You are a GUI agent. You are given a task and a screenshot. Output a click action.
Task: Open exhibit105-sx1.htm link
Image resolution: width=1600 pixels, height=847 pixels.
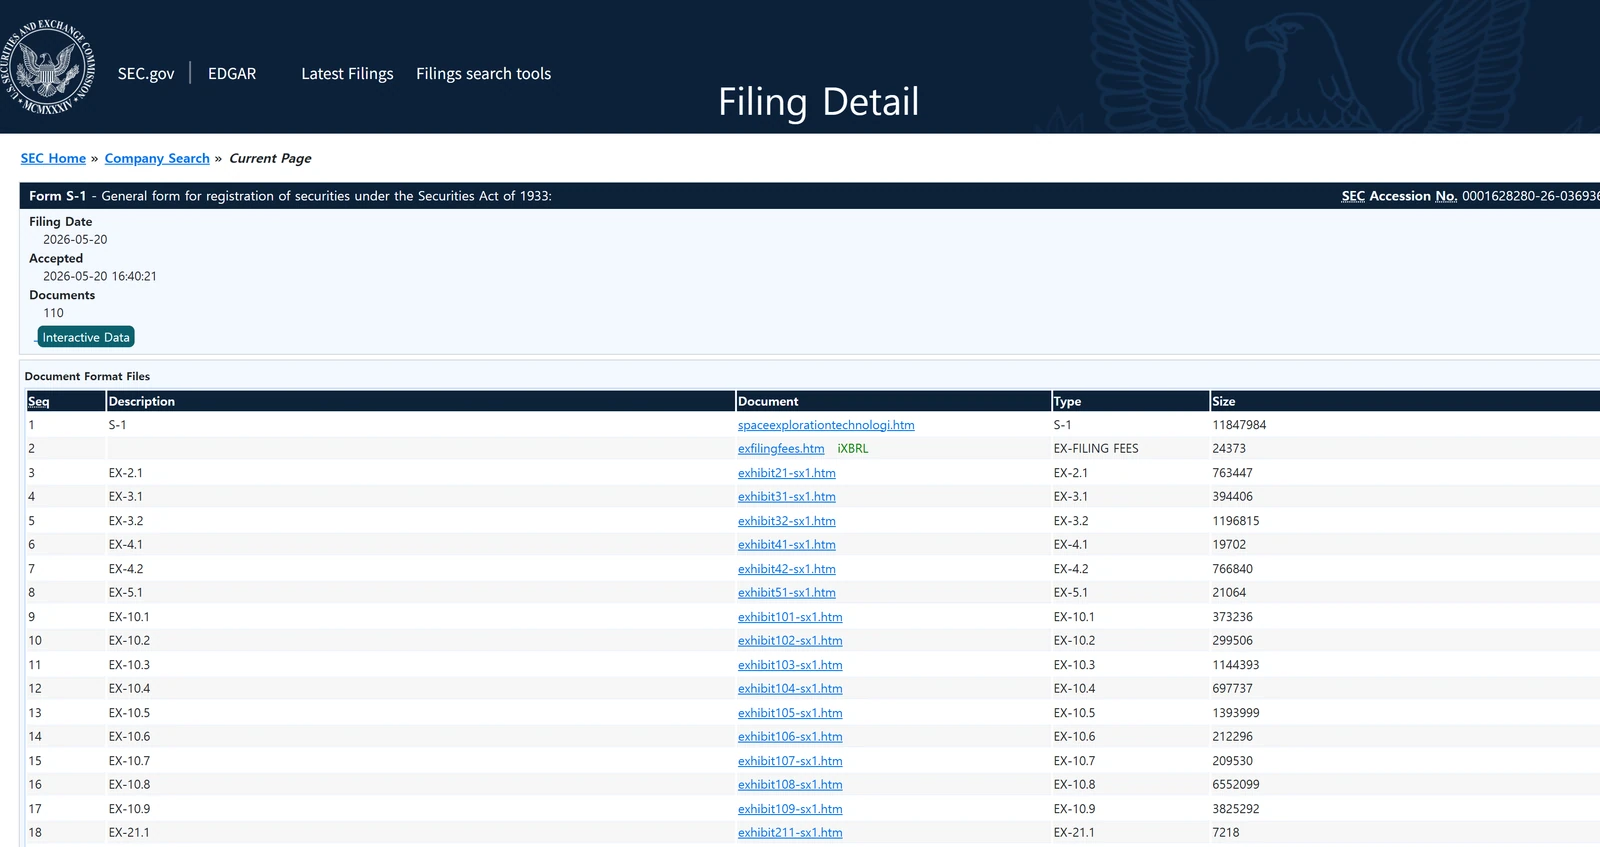click(790, 713)
